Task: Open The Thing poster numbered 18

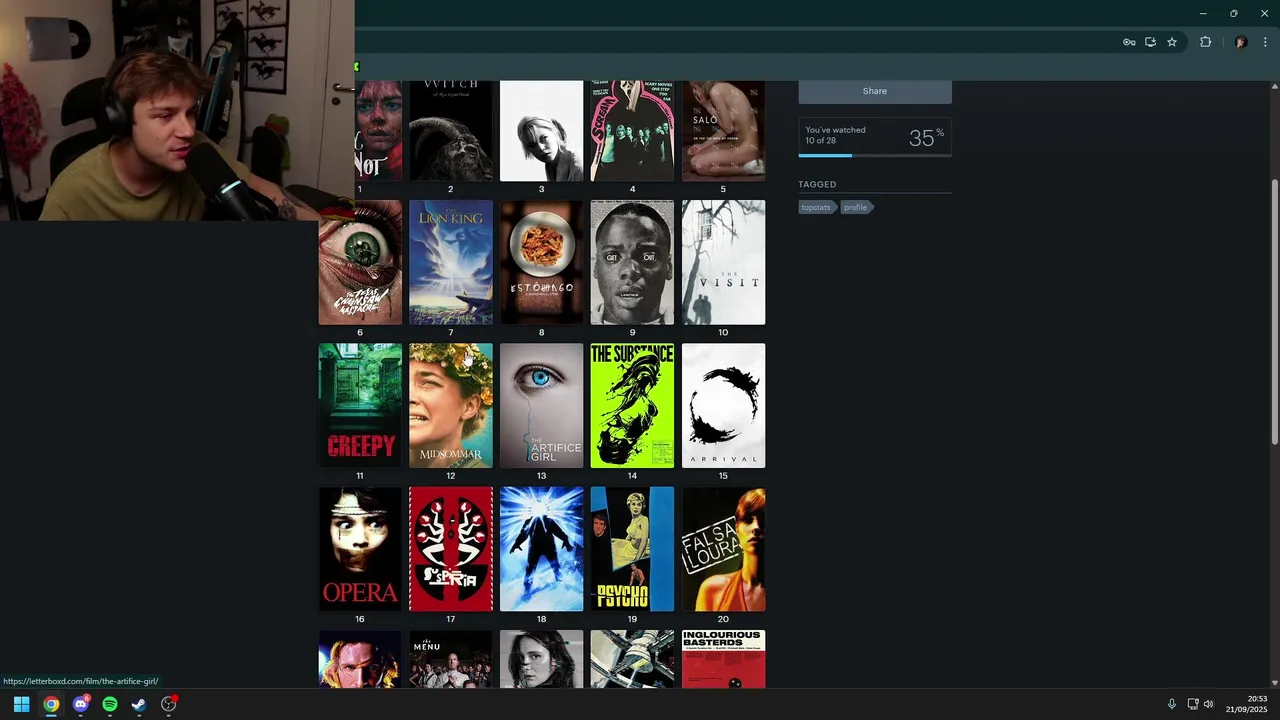Action: pos(541,549)
